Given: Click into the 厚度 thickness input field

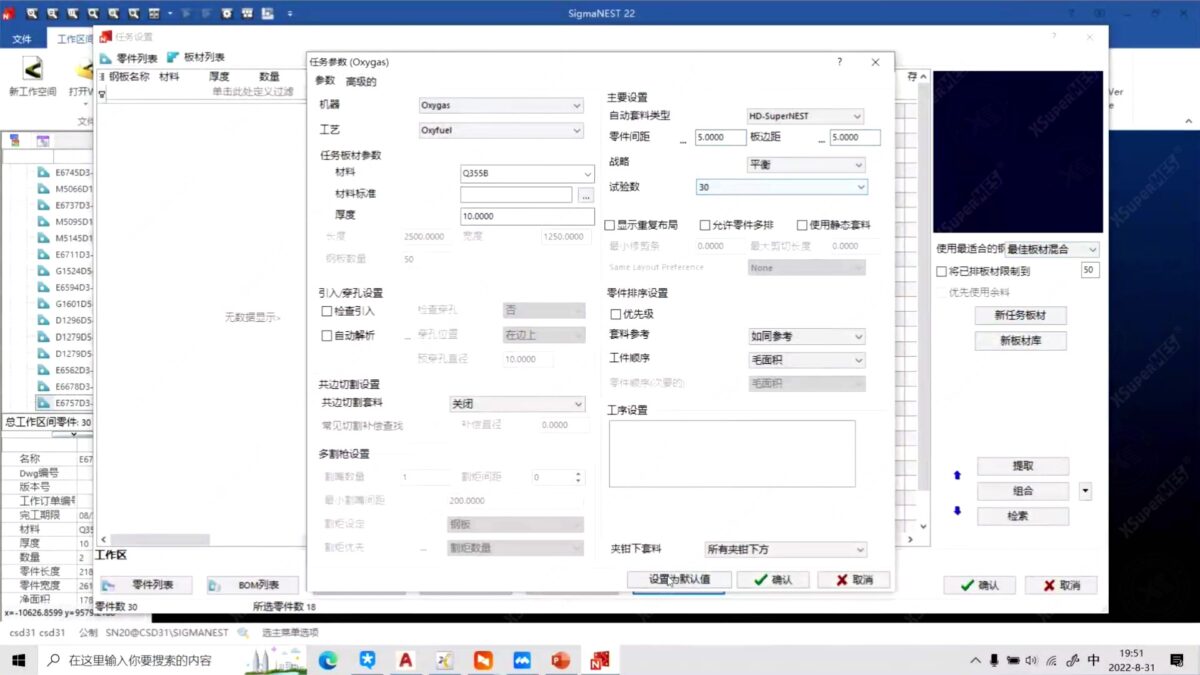Looking at the screenshot, I should pyautogui.click(x=527, y=216).
